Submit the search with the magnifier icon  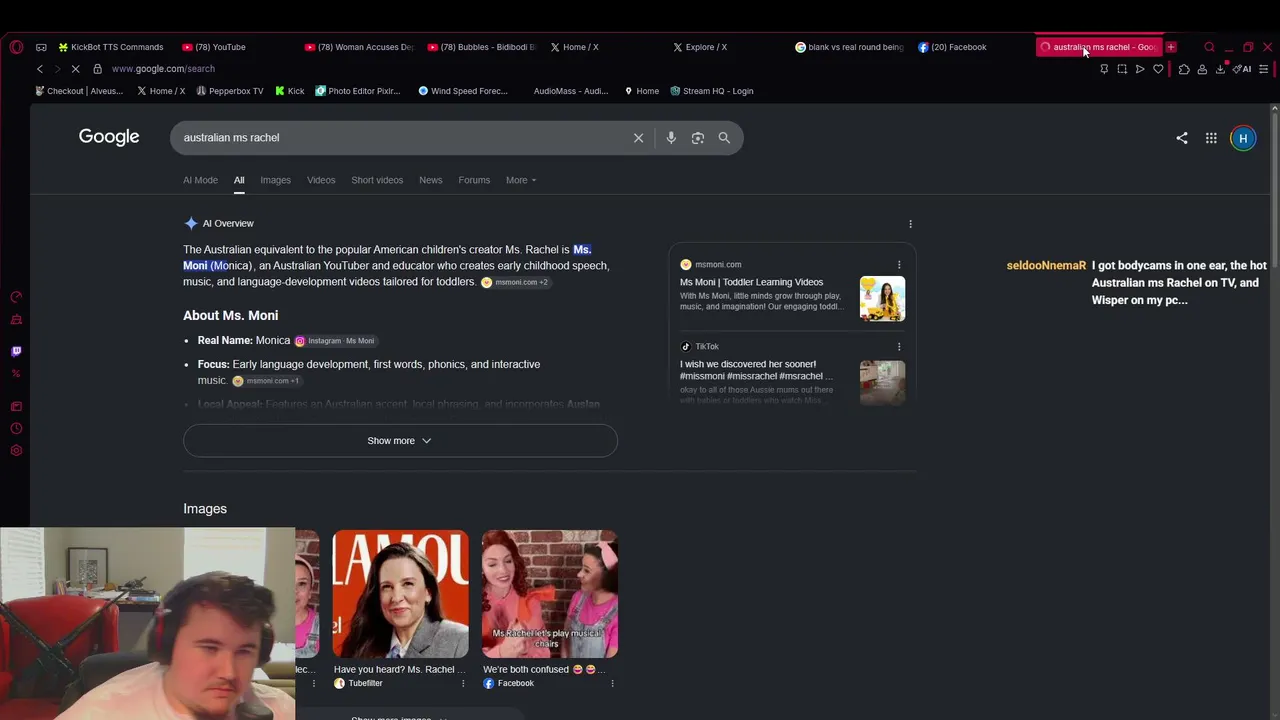[x=724, y=138]
